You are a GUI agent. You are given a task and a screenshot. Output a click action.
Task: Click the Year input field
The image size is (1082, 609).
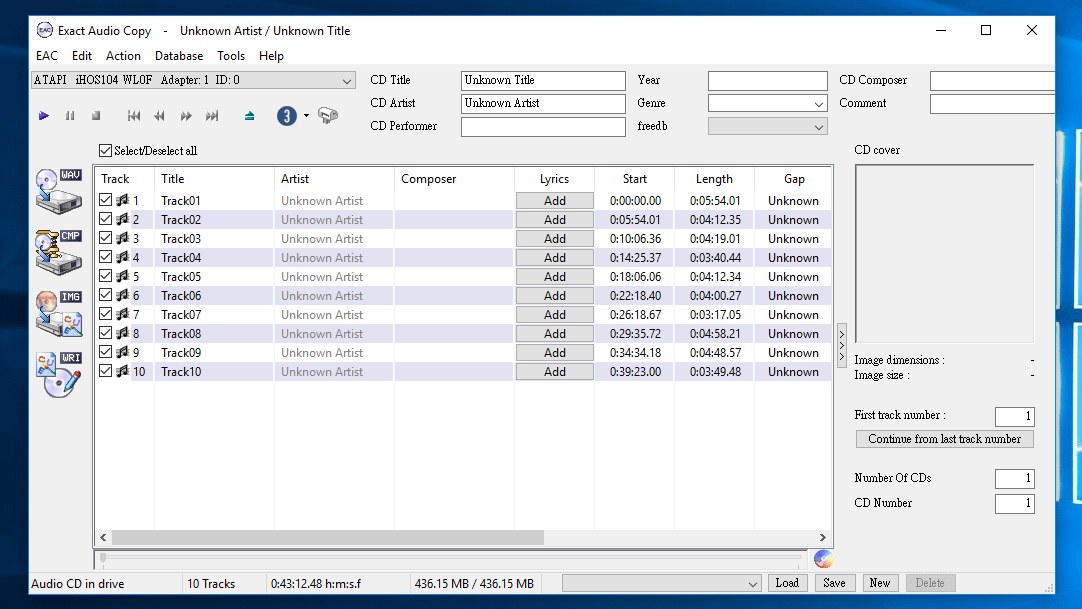767,81
